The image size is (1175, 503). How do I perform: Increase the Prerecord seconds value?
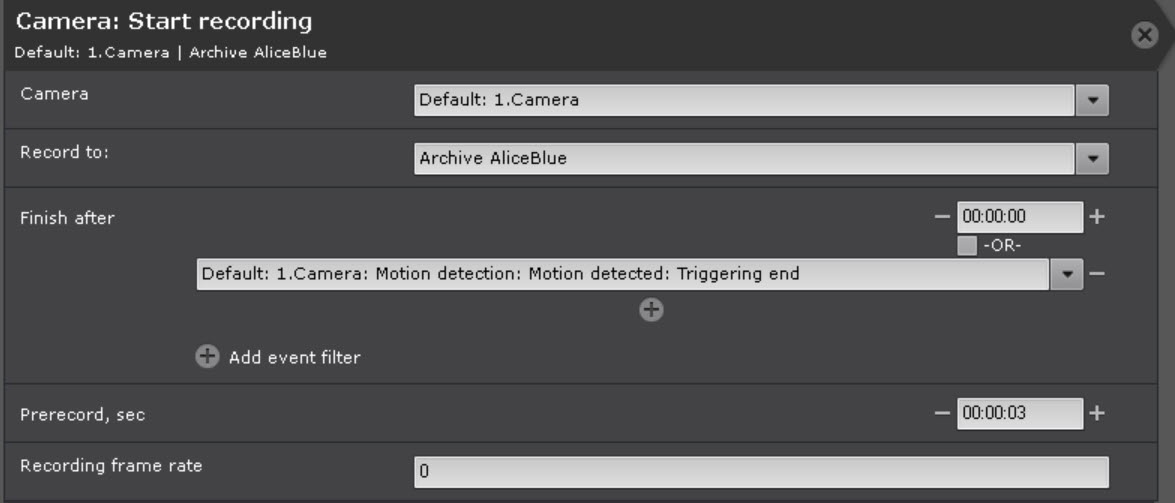1097,413
